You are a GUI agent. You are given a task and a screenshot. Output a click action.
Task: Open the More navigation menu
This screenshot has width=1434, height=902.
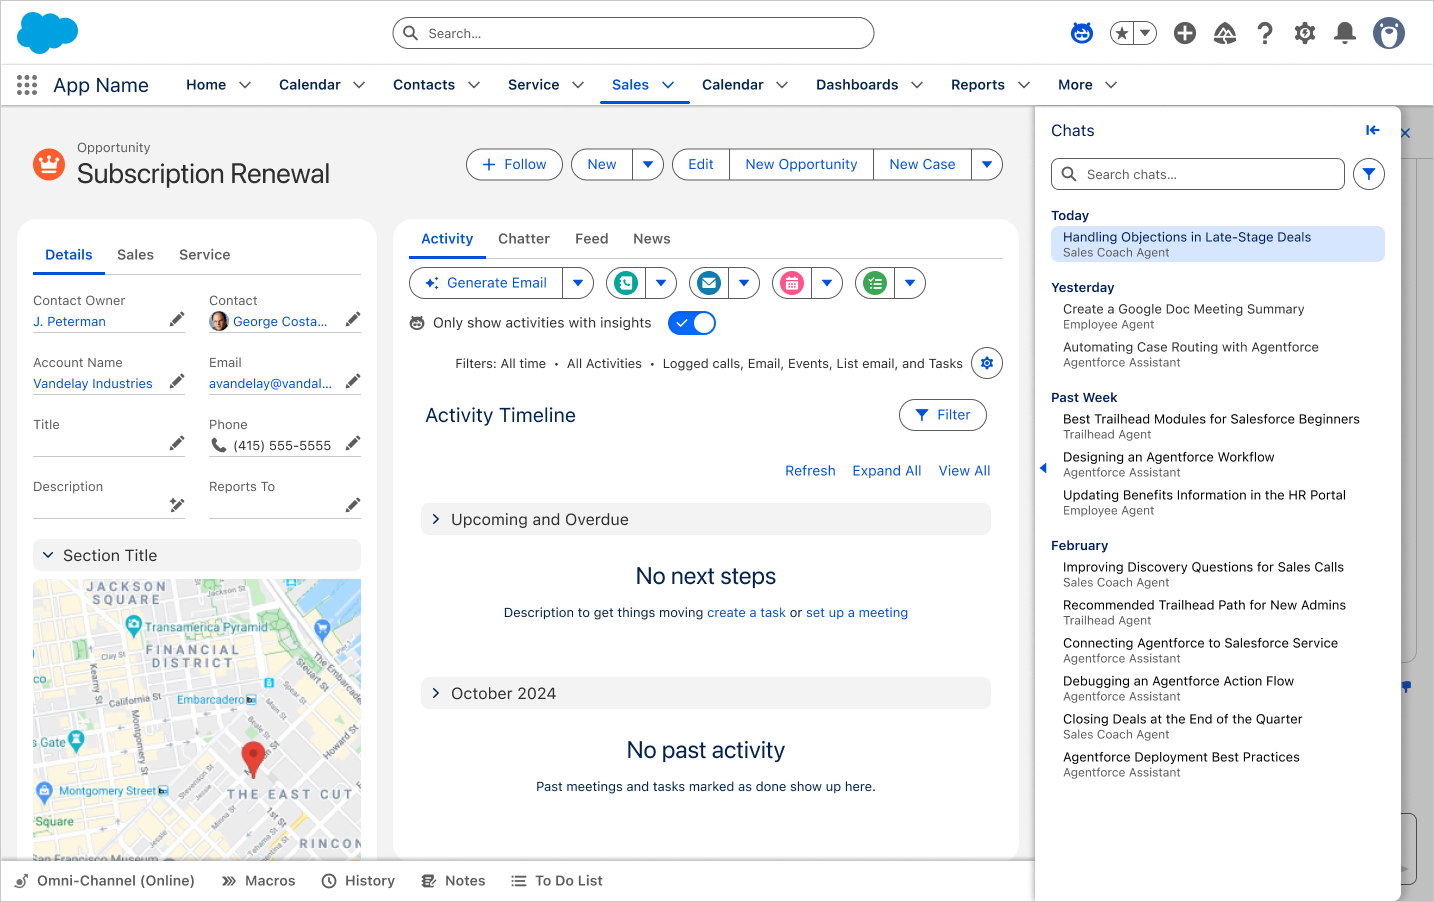1087,85
